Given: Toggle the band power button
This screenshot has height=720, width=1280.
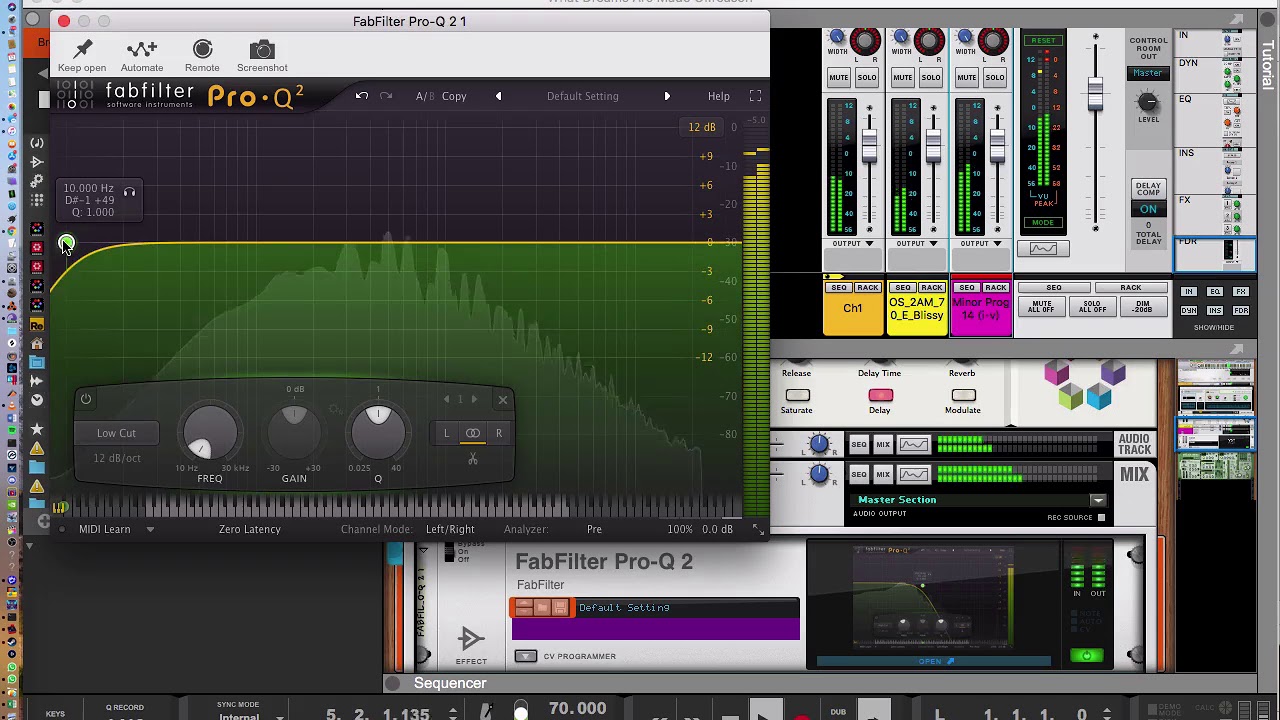Looking at the screenshot, I should [86, 400].
